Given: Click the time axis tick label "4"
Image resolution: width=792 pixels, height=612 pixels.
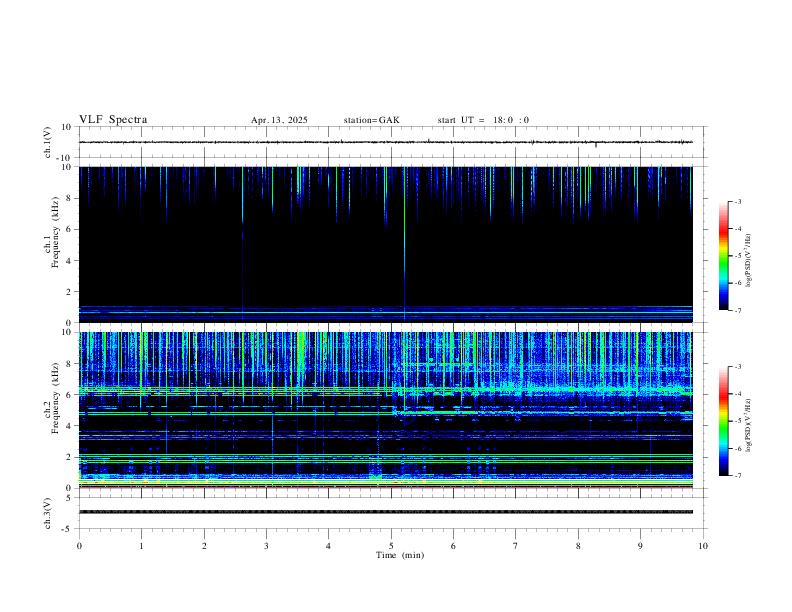Looking at the screenshot, I should point(328,546).
